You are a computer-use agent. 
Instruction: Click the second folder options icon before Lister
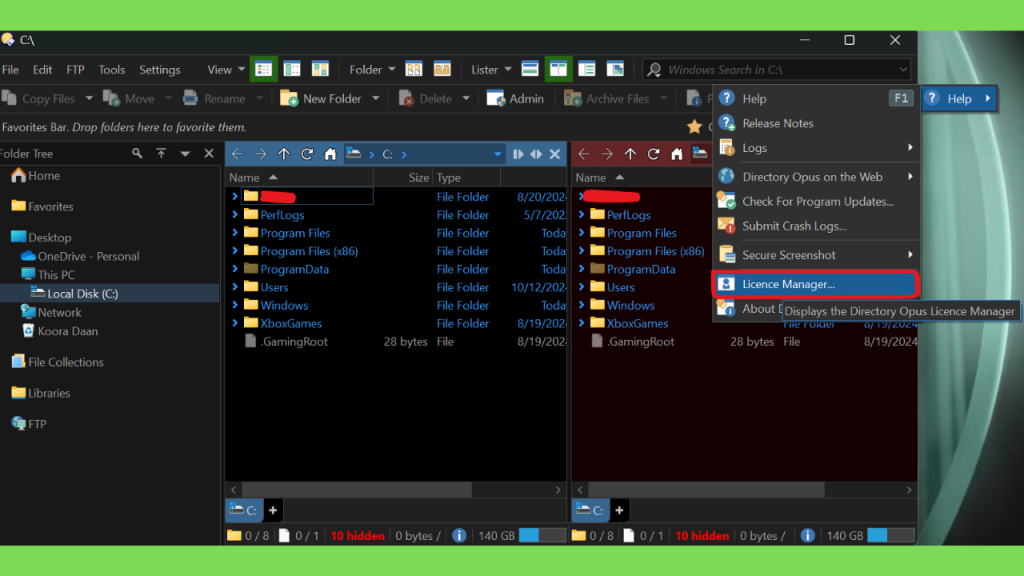click(442, 69)
